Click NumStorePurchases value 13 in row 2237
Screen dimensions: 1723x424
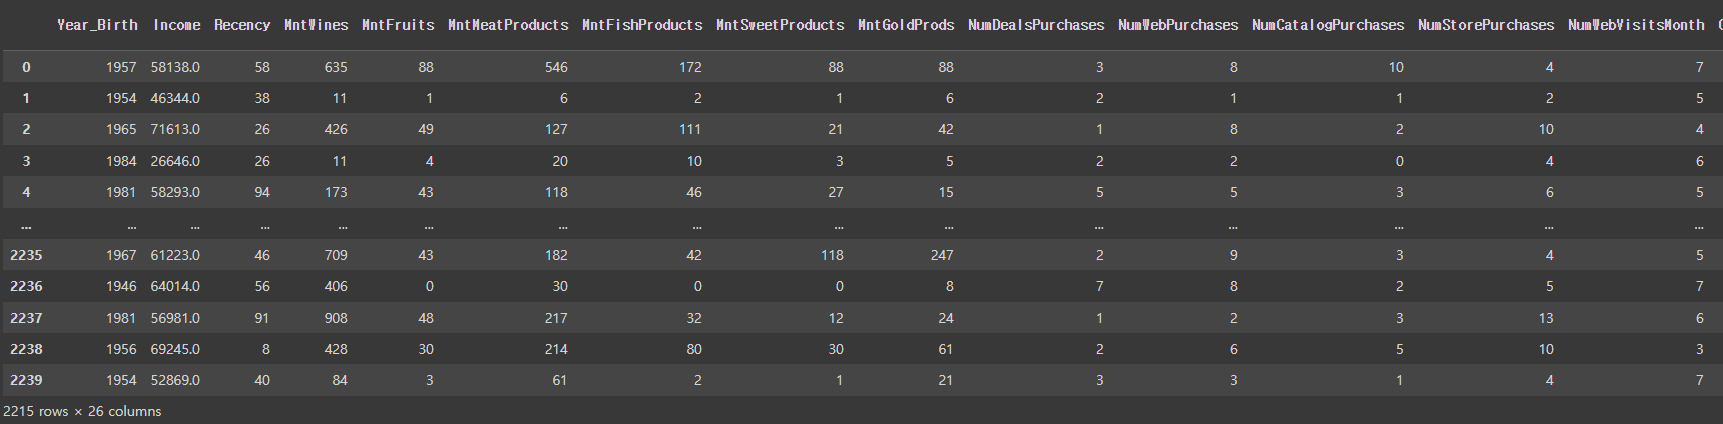pos(1546,318)
